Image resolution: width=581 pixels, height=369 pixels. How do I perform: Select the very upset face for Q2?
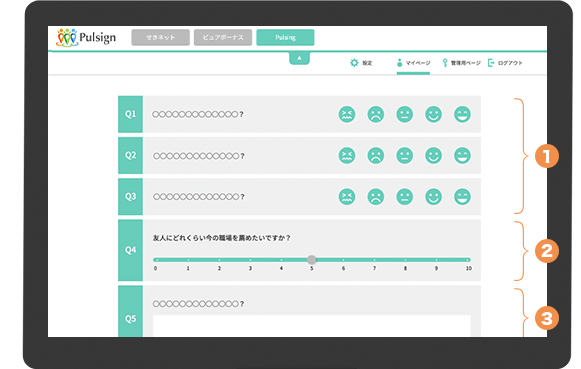pos(346,155)
